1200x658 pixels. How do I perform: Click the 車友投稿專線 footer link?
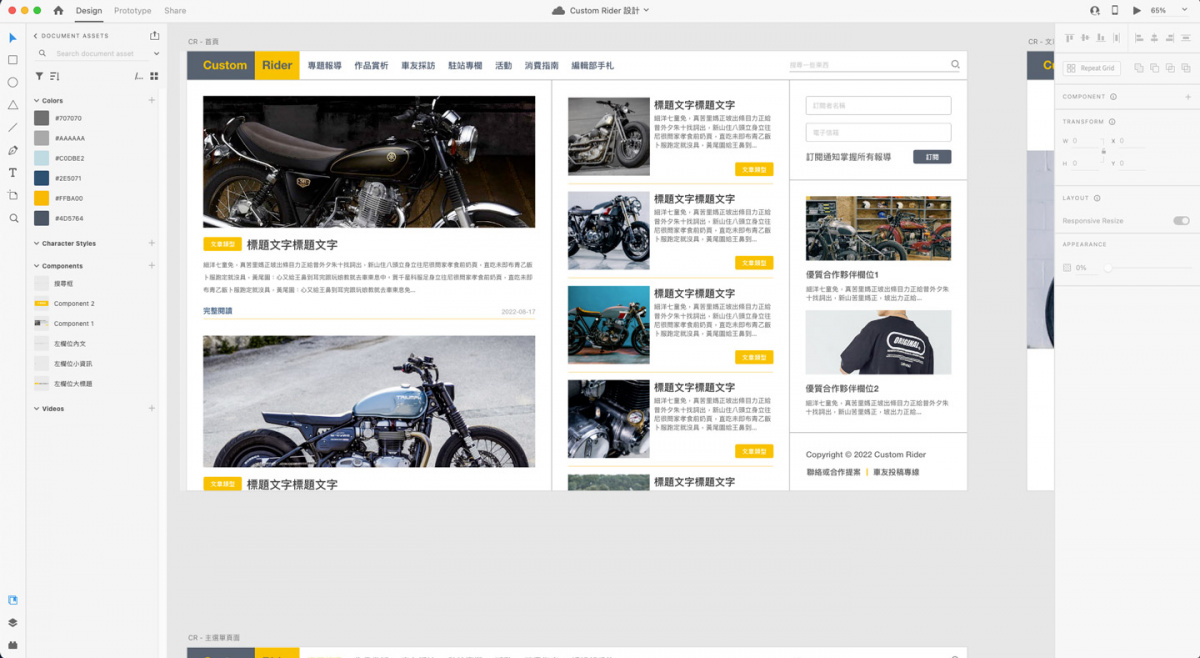point(896,472)
